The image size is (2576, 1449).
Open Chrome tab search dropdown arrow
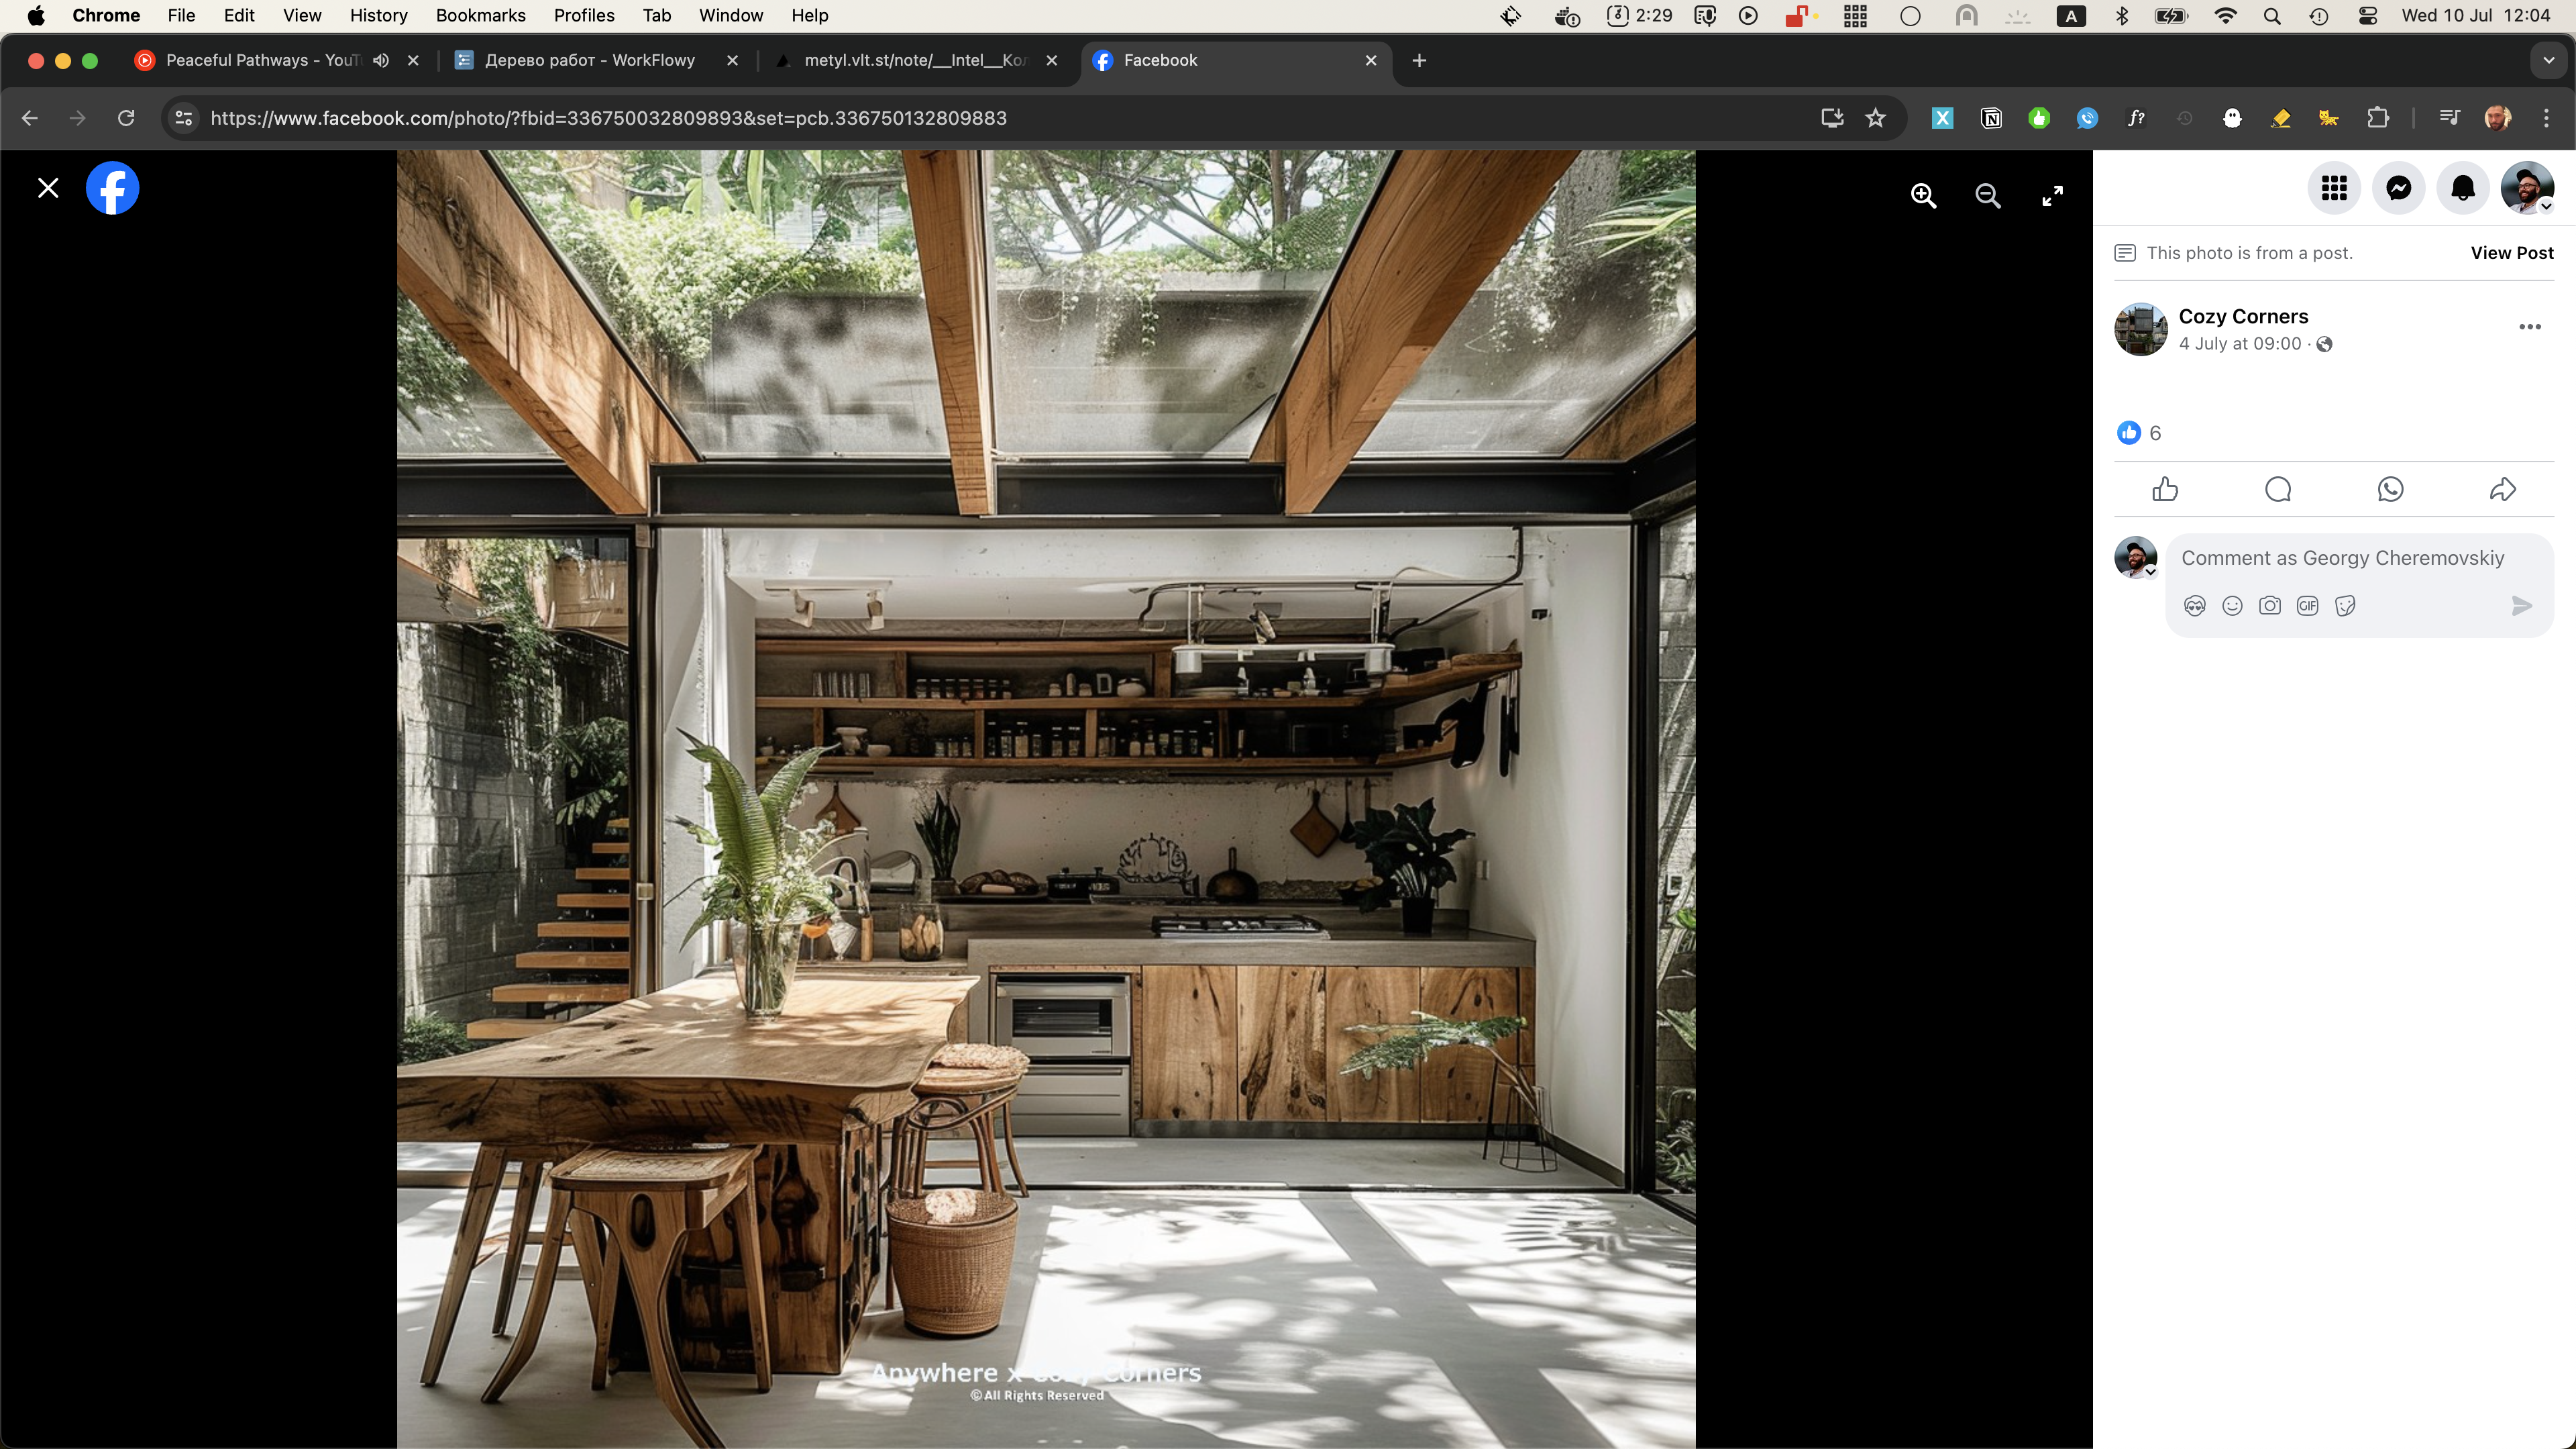click(x=2548, y=60)
